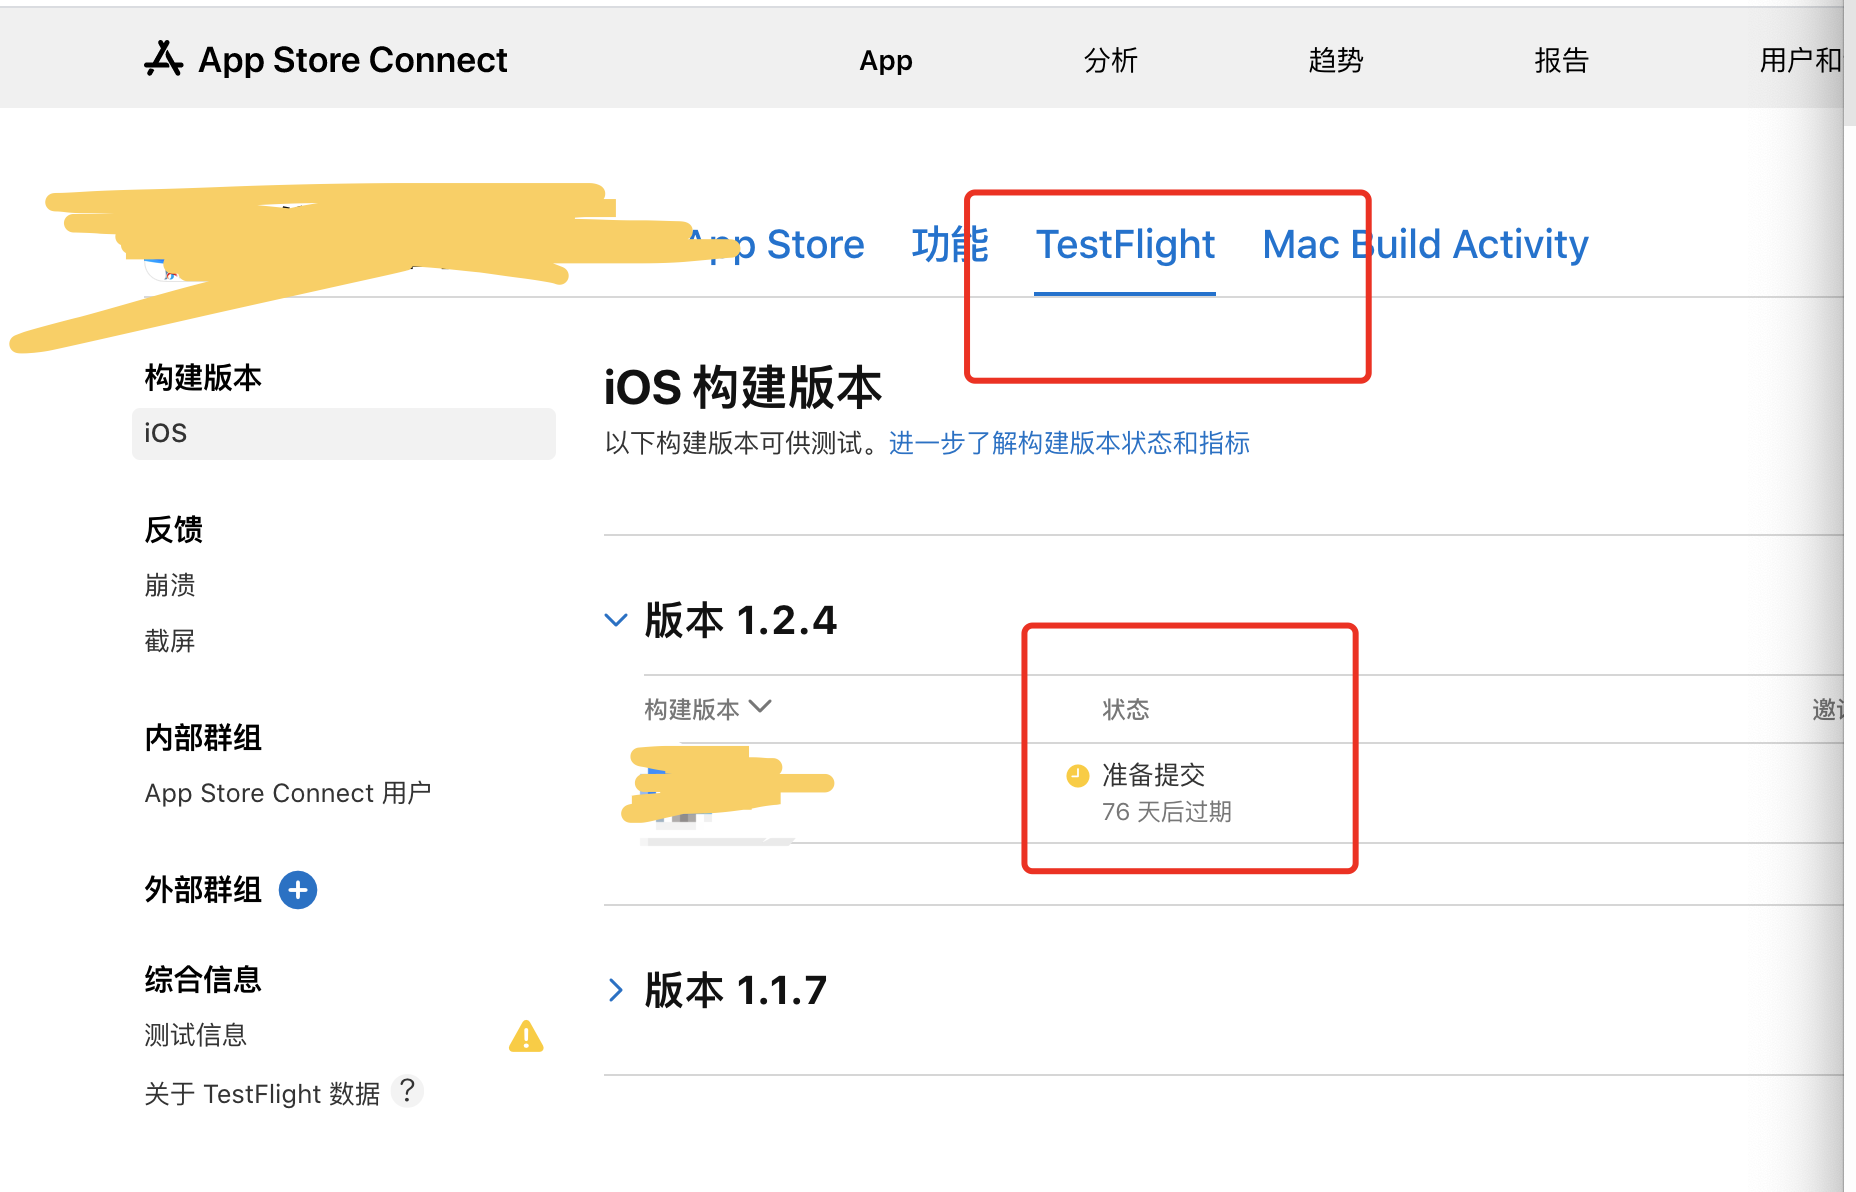
Task: Click 崩溃 under the 反馈 section
Action: 170,585
